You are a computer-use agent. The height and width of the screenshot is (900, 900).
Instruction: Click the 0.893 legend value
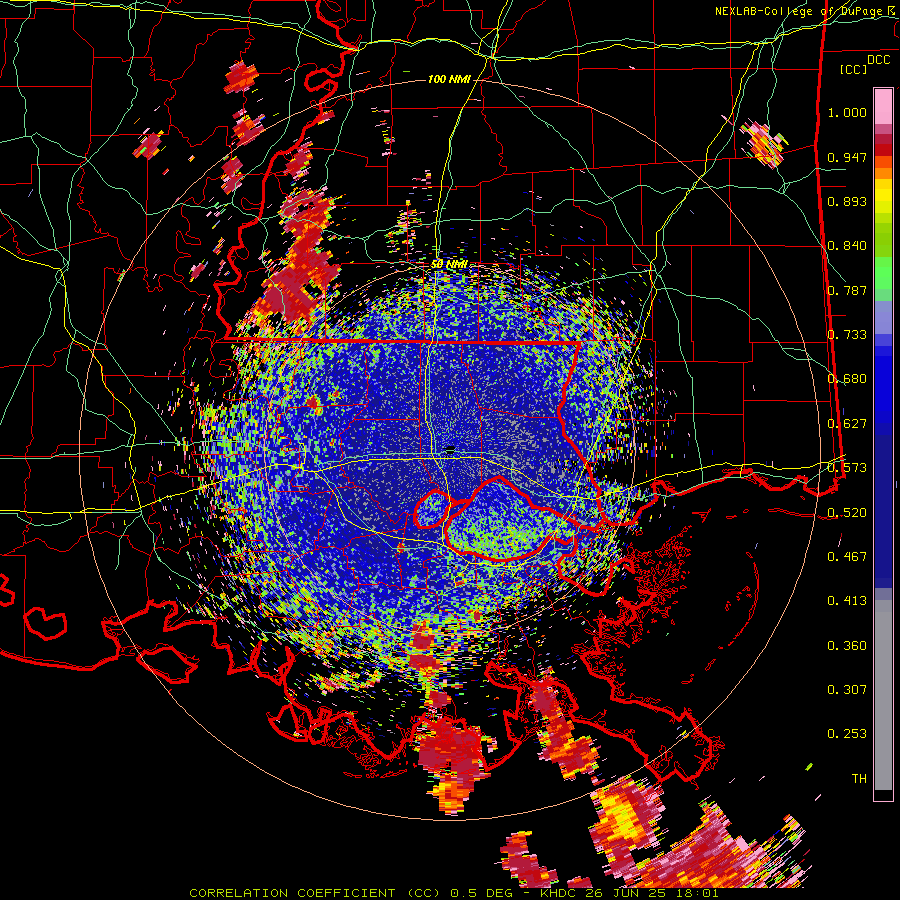point(847,201)
